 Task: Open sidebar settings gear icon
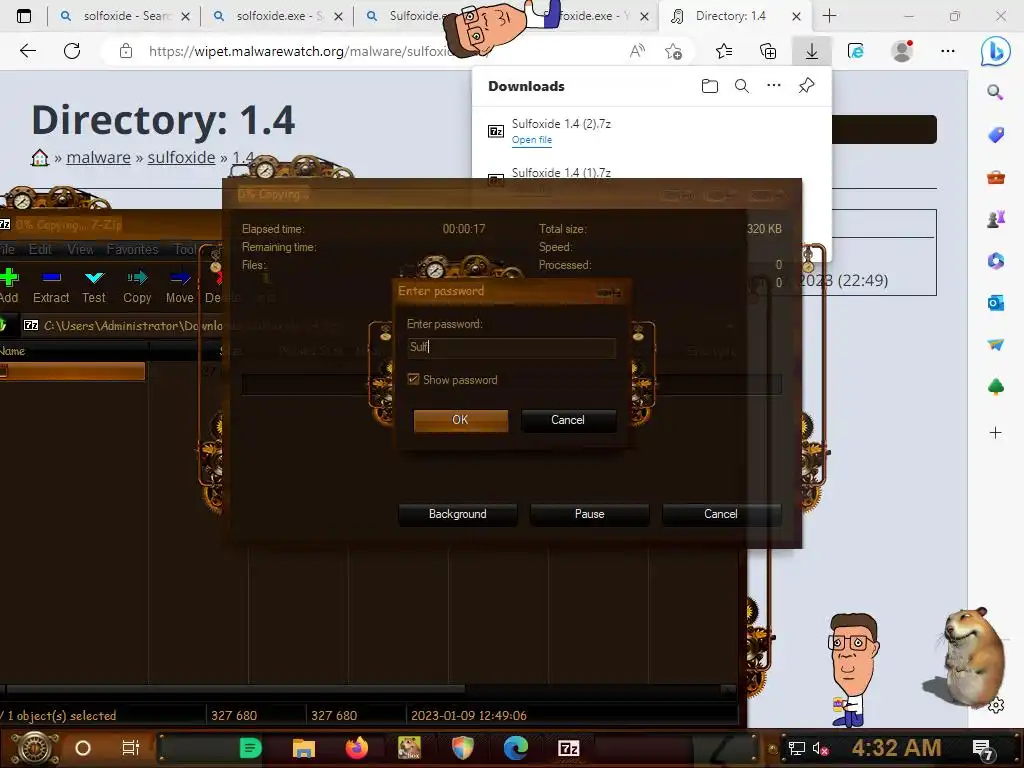coord(996,705)
